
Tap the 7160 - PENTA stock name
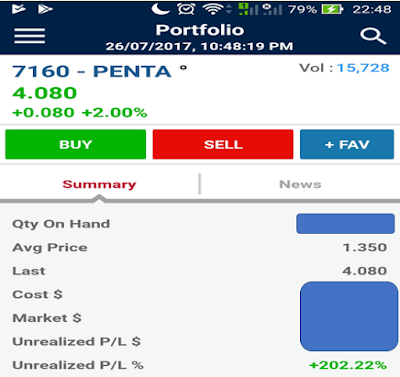[92, 71]
